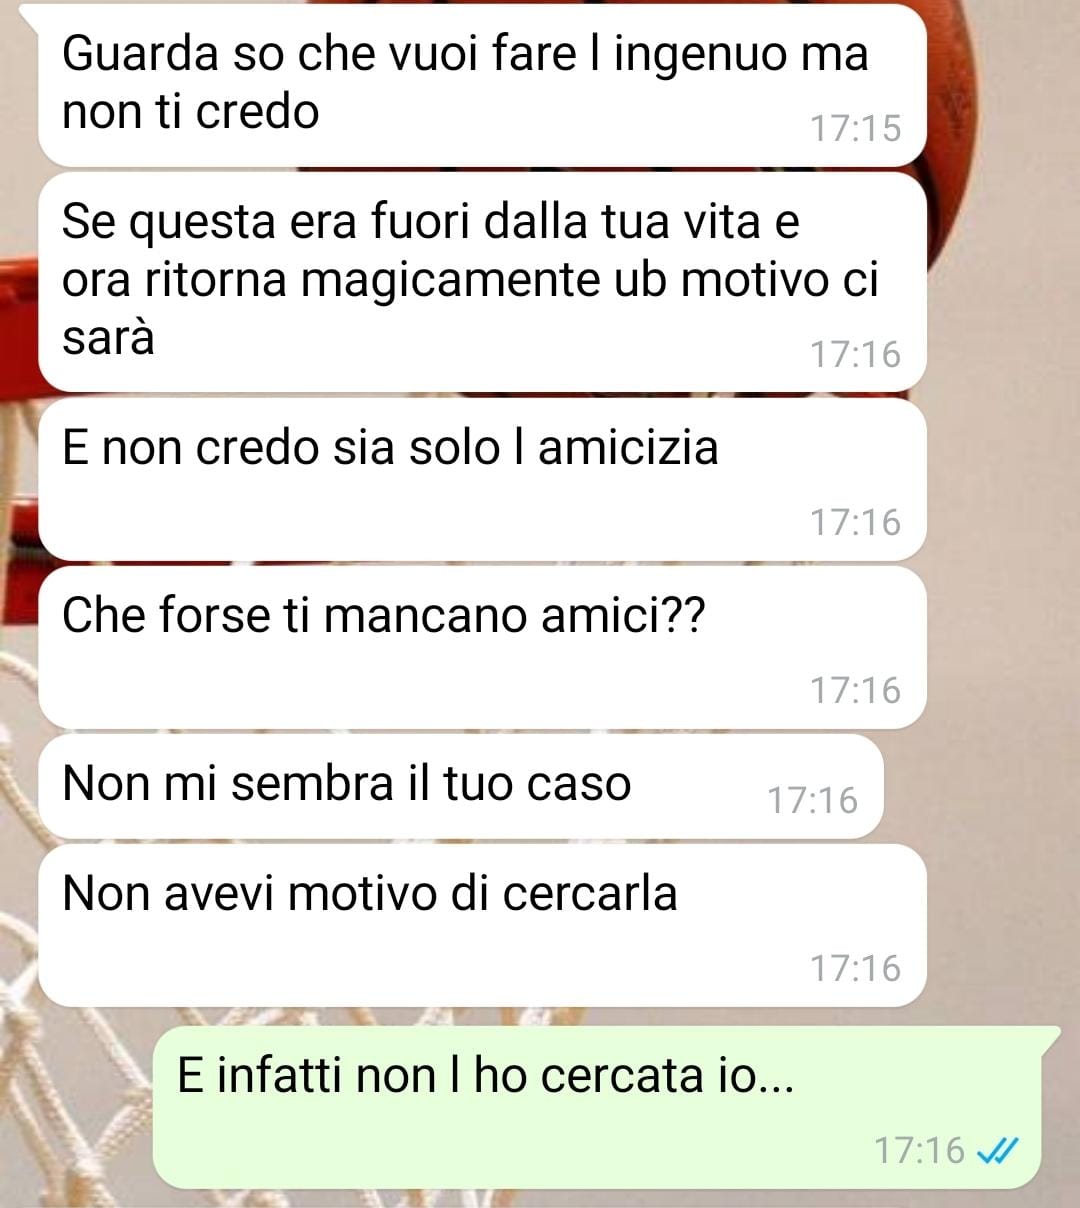Viewport: 1080px width, 1208px height.
Task: Select the "E non credo sia solo l amicizia" bubble
Action: coord(482,479)
